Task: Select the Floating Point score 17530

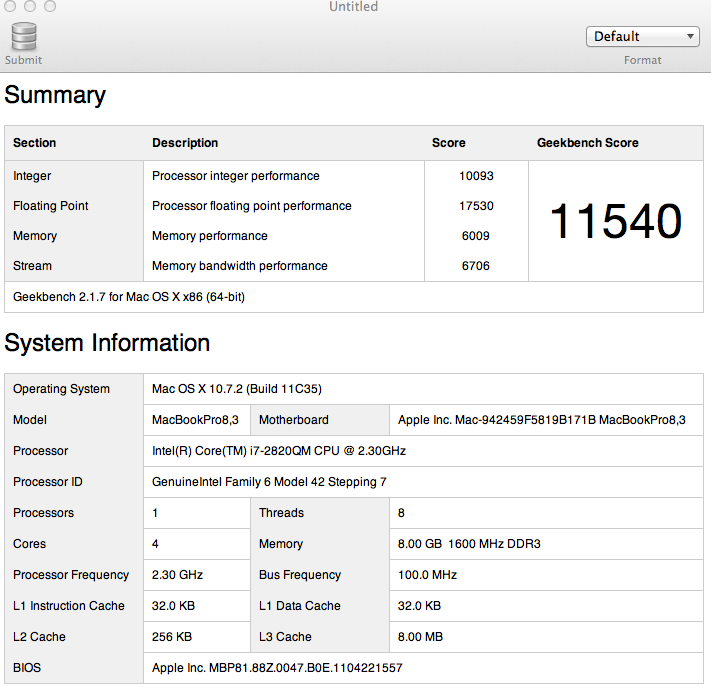Action: coord(476,206)
